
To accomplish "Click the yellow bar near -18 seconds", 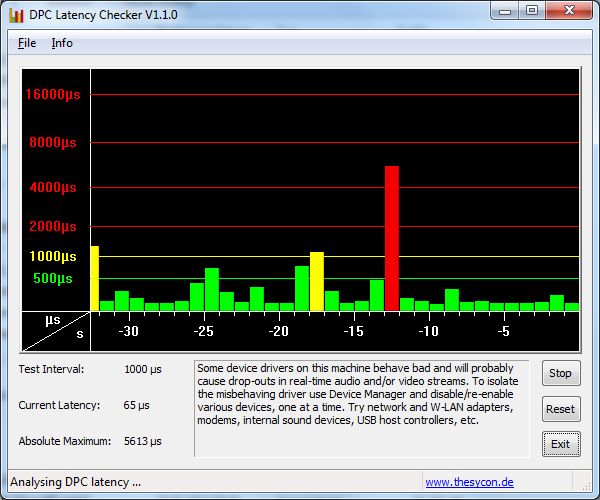I will point(317,281).
